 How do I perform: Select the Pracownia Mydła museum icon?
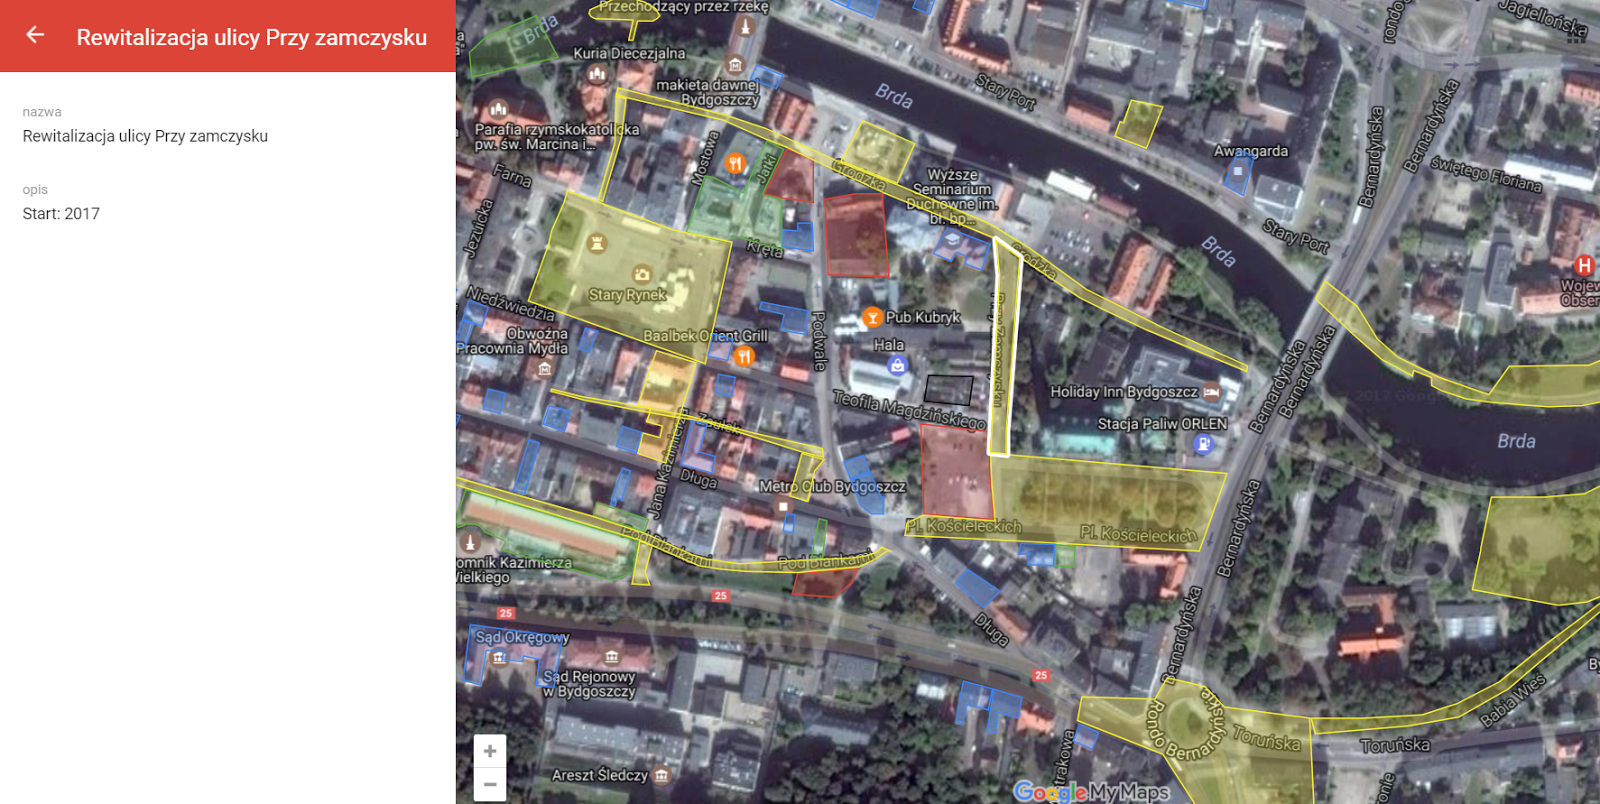click(x=544, y=369)
